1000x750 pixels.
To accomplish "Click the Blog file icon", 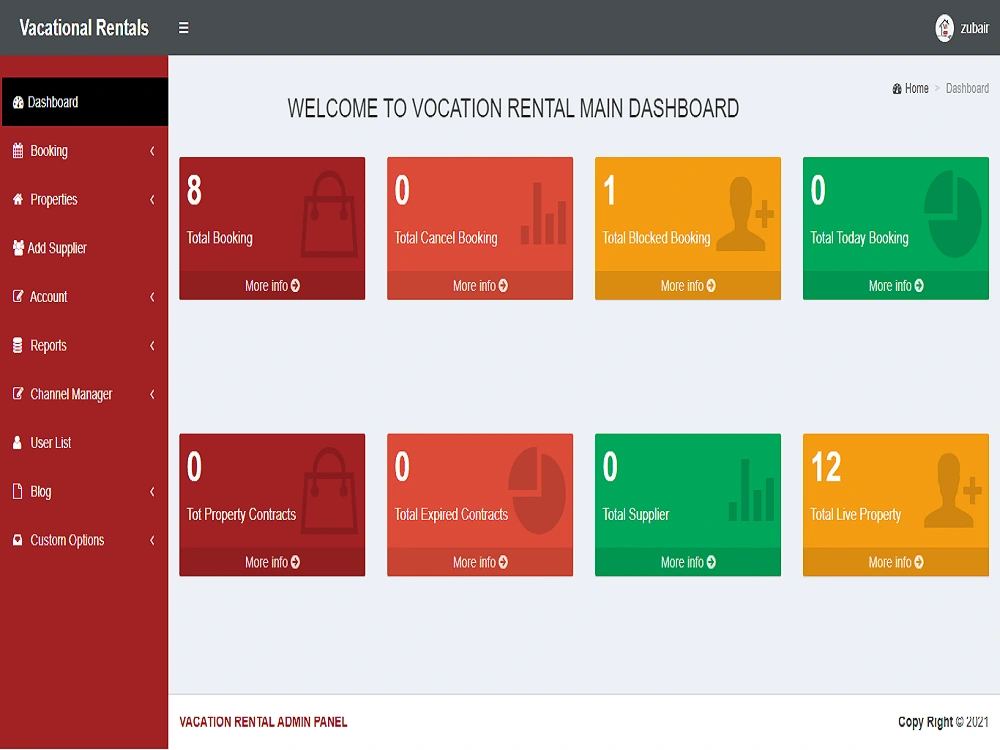I will (x=17, y=491).
